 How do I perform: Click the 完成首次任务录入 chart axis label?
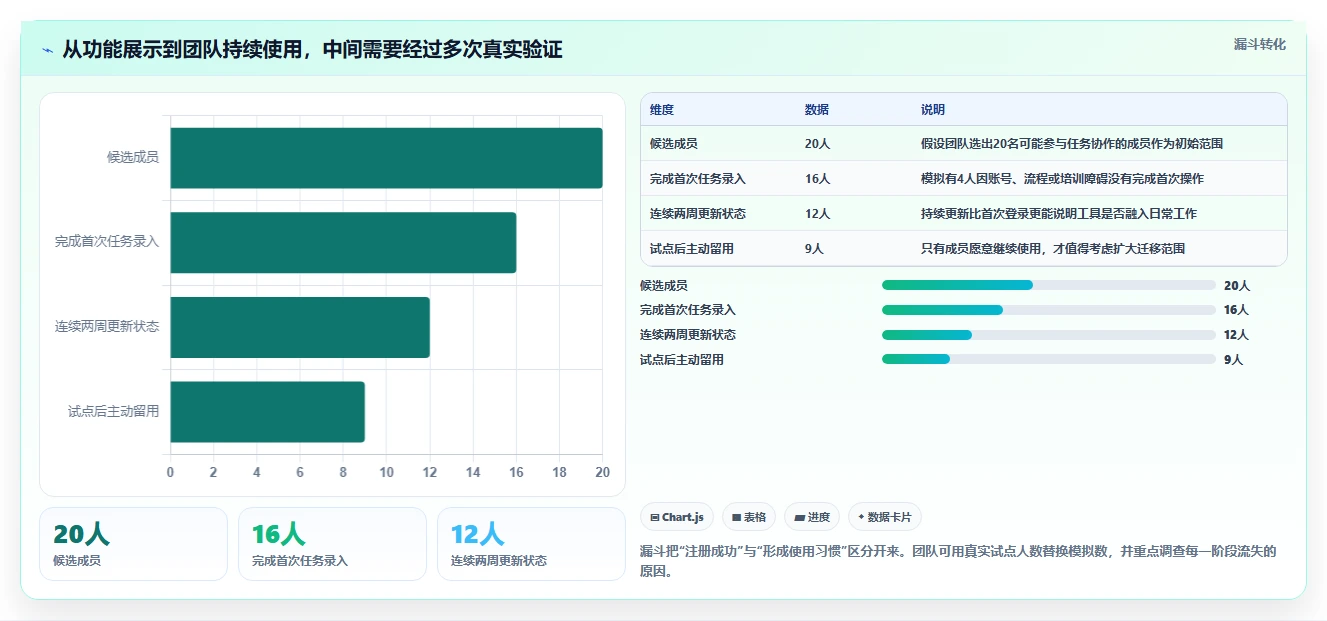107,242
